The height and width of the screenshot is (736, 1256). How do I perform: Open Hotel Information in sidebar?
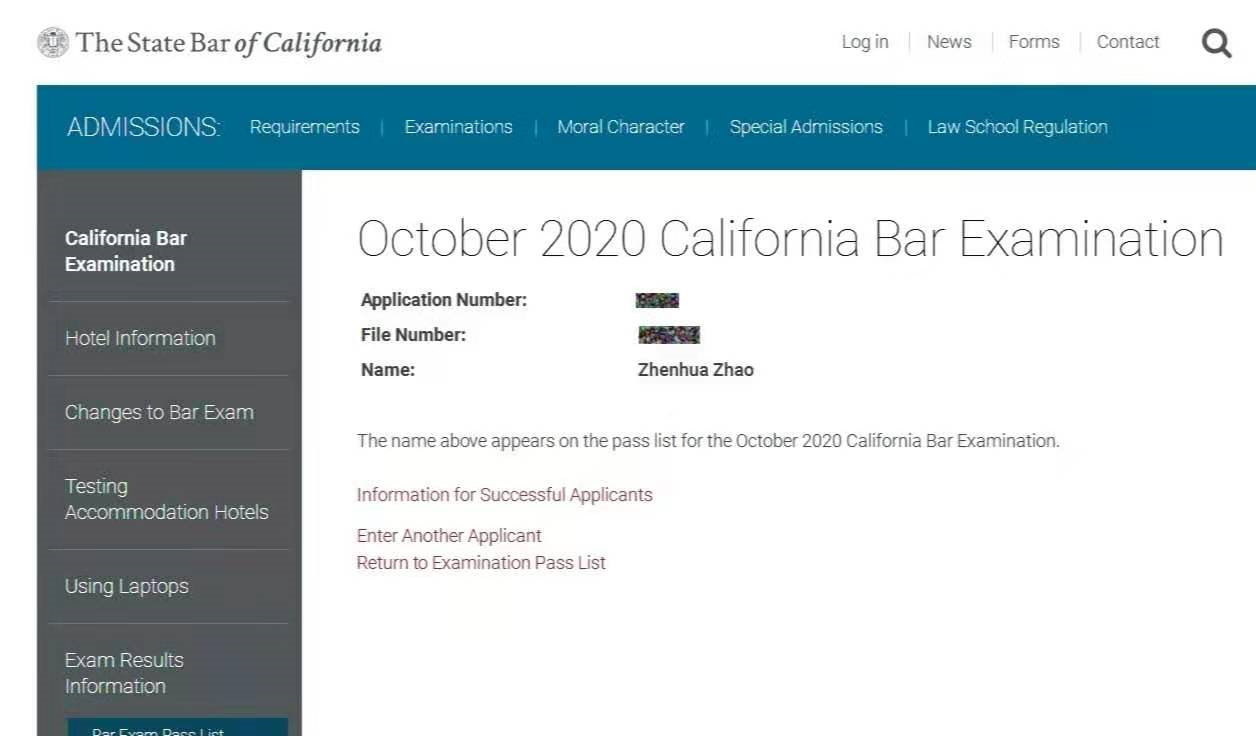[140, 338]
